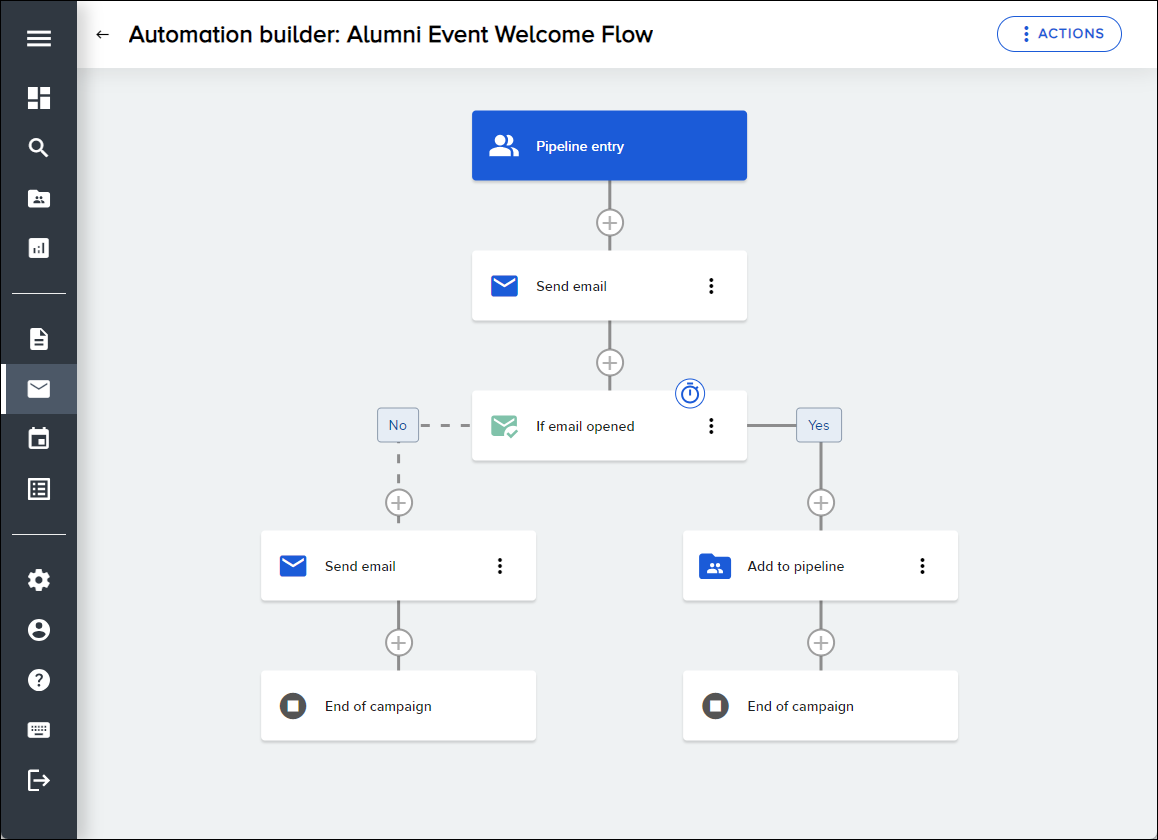This screenshot has width=1158, height=840.
Task: Open three-dot menu on No-branch Send email
Action: [500, 566]
